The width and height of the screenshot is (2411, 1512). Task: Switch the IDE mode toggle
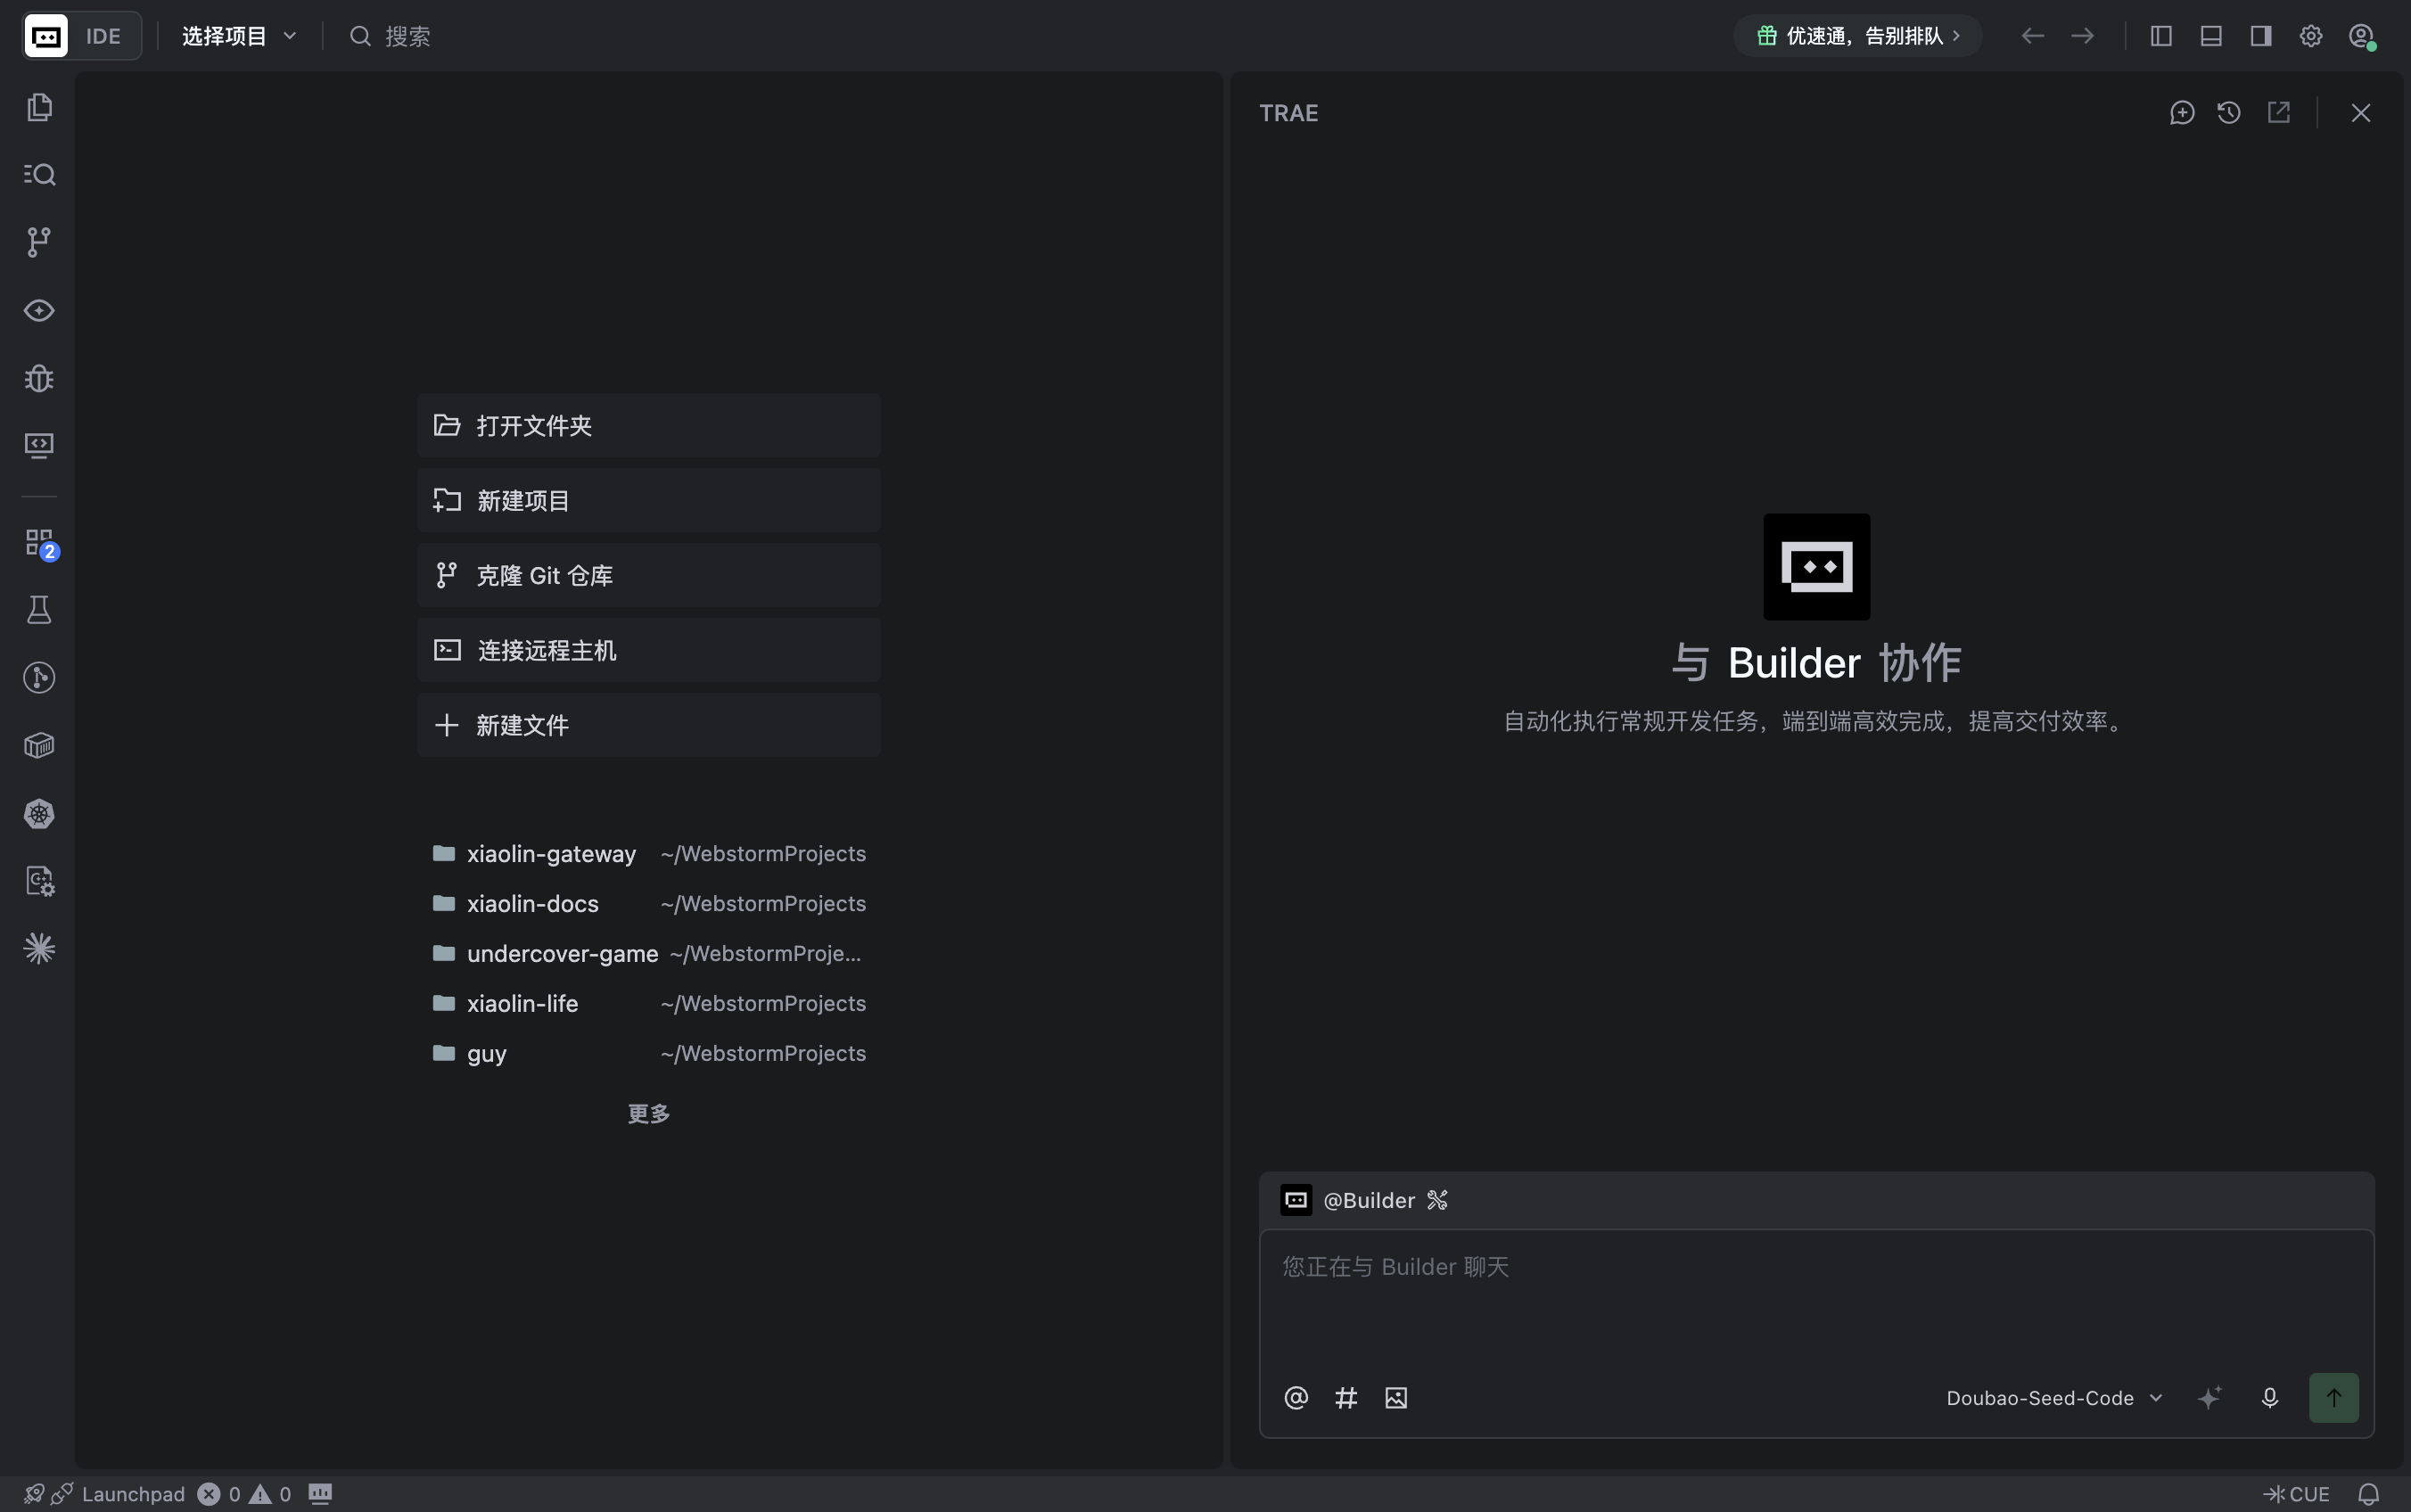pyautogui.click(x=82, y=36)
